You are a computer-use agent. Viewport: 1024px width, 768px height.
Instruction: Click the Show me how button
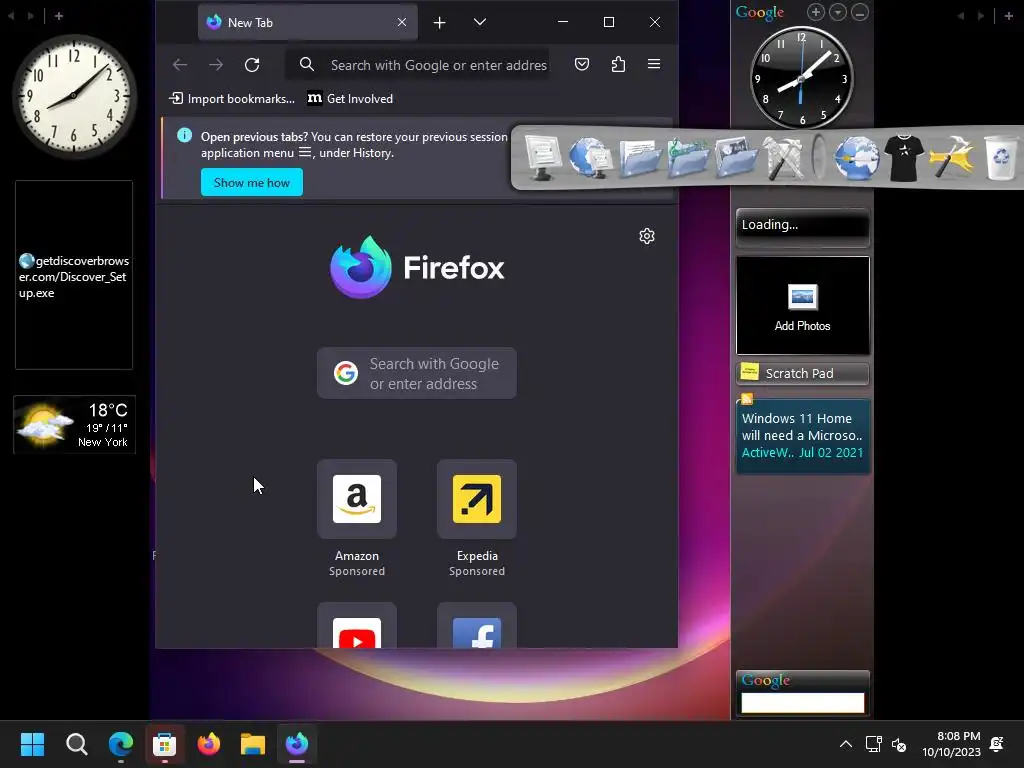click(251, 182)
